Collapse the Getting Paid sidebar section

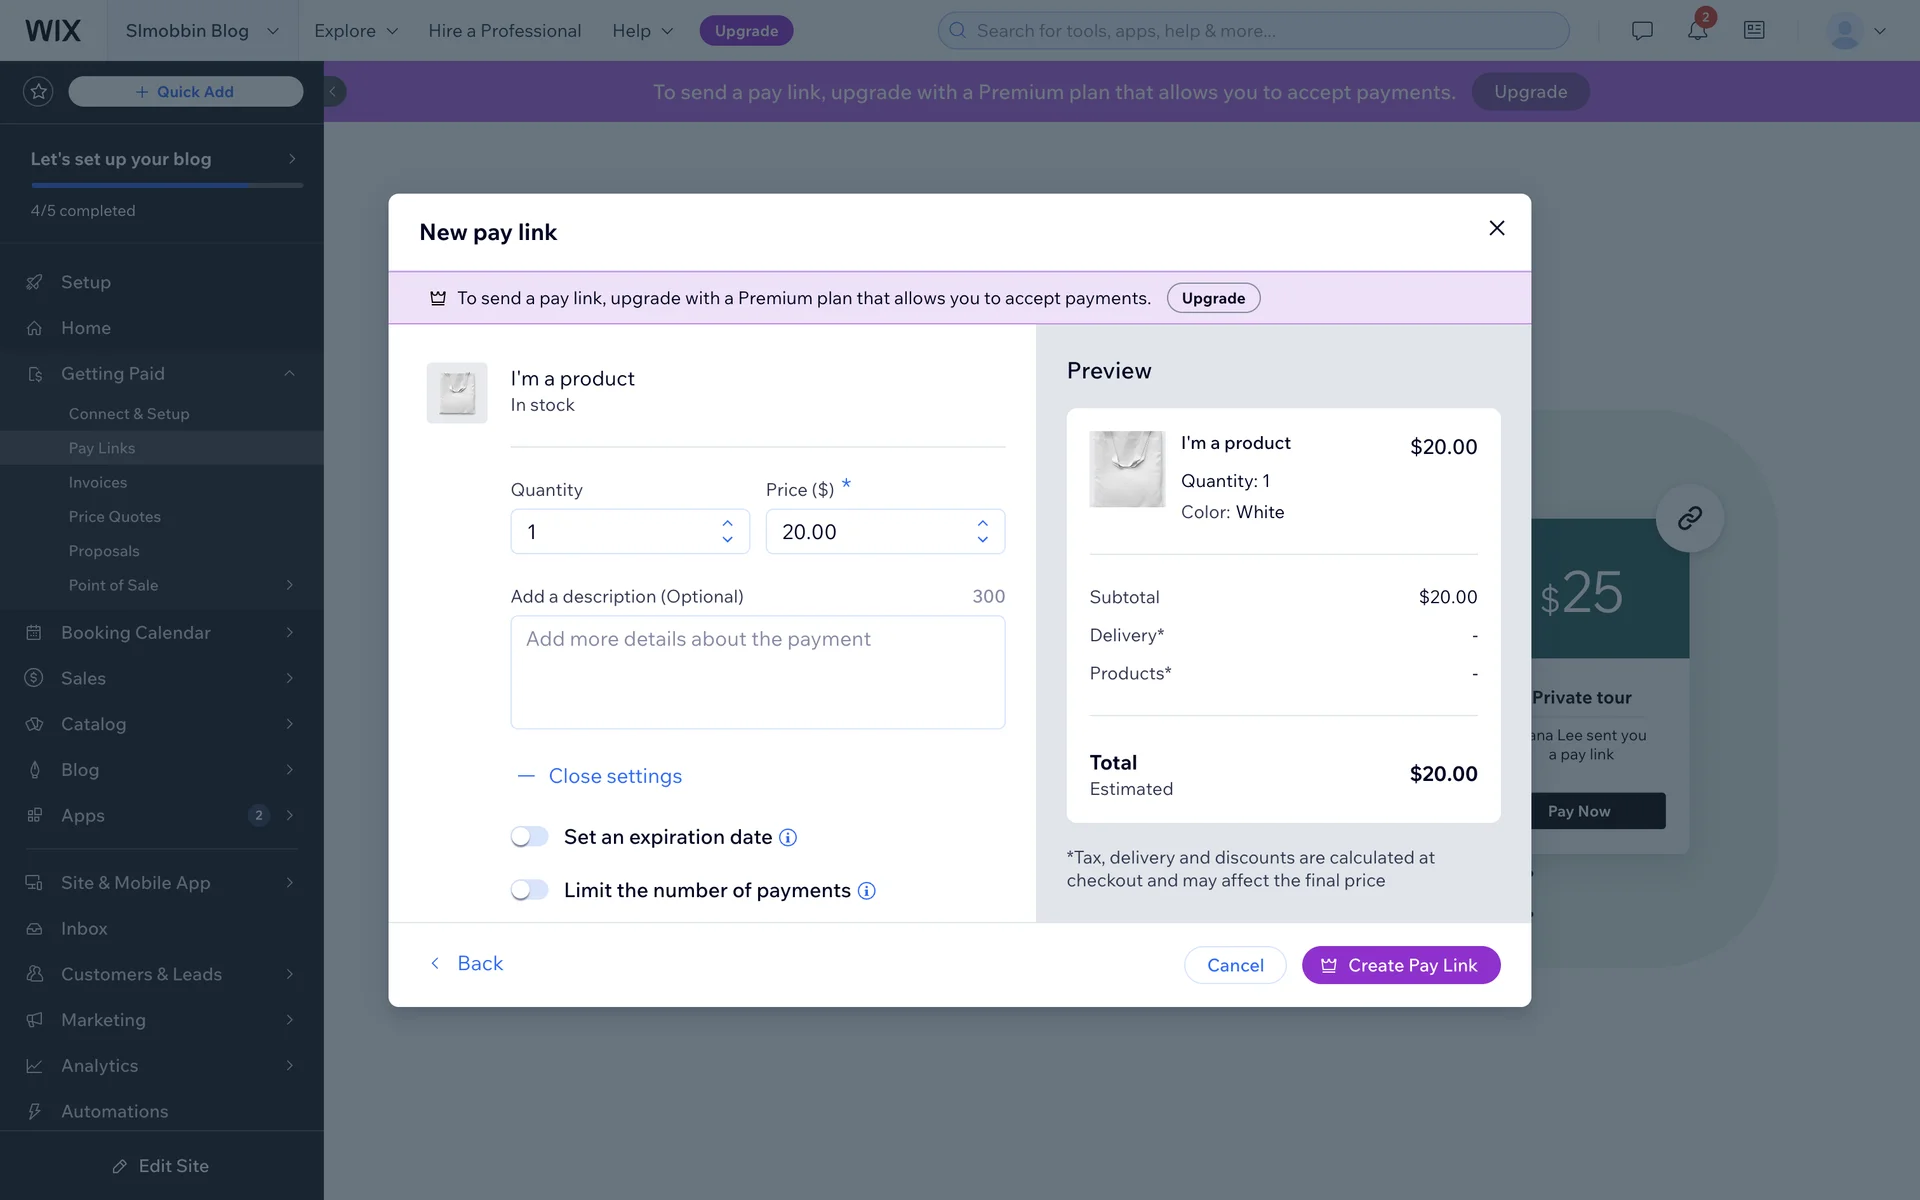pos(289,374)
